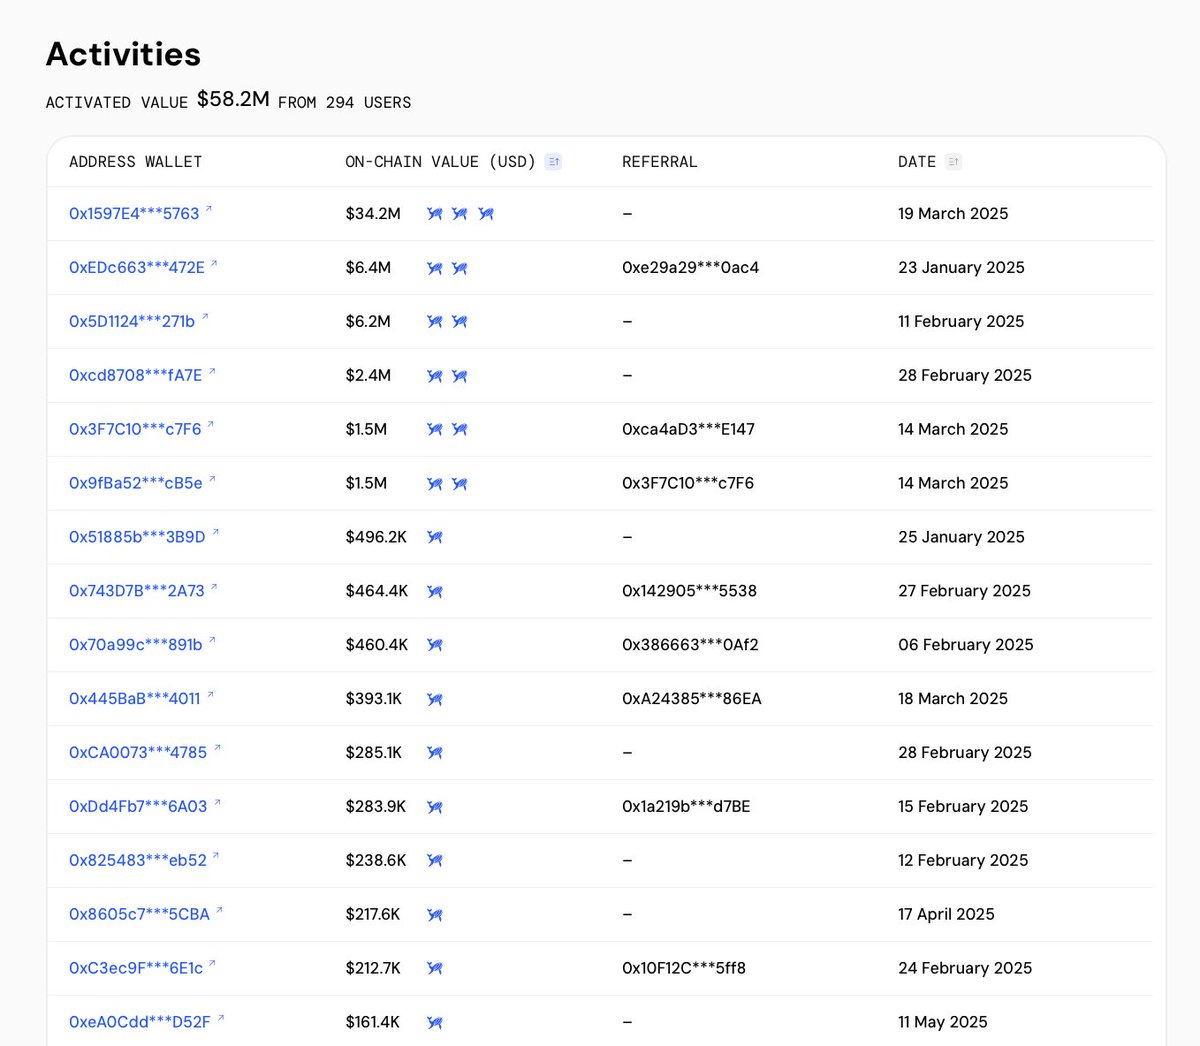Open external link icon beside 0x3F7C10***c7F6 wallet
Viewport: 1200px width, 1046px height.
(211, 426)
